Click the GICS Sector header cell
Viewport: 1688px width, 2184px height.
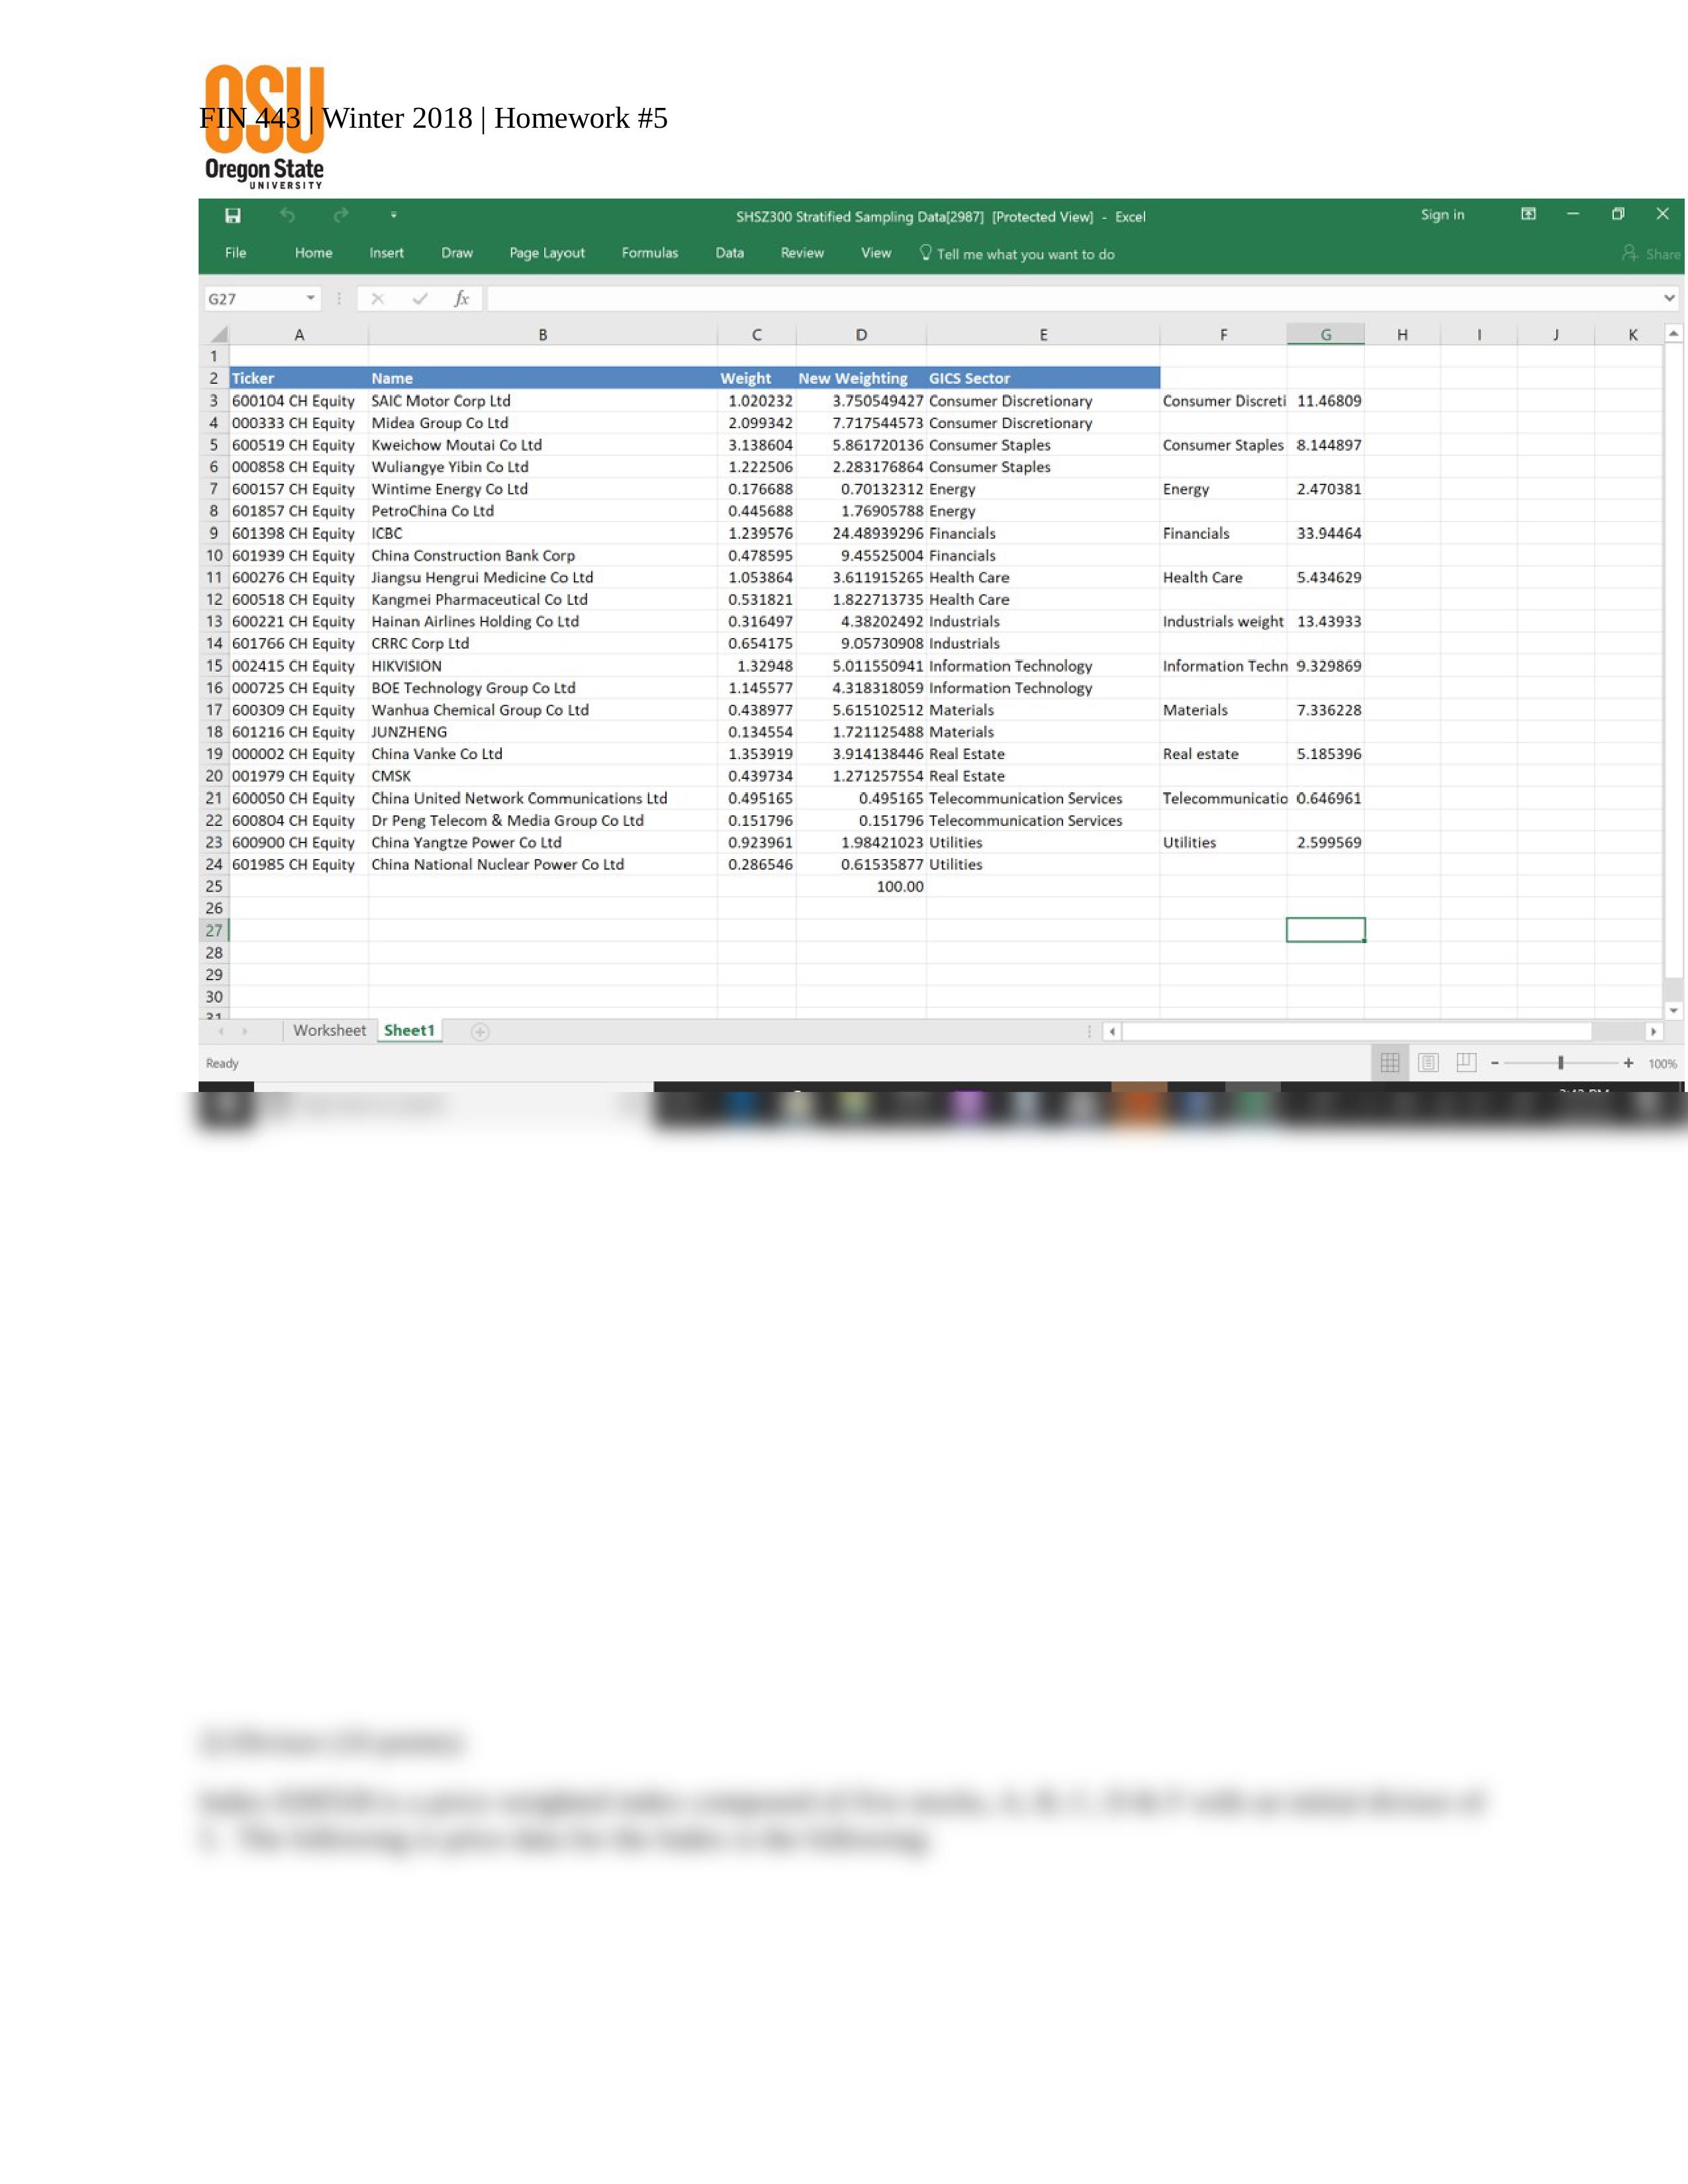point(1043,378)
